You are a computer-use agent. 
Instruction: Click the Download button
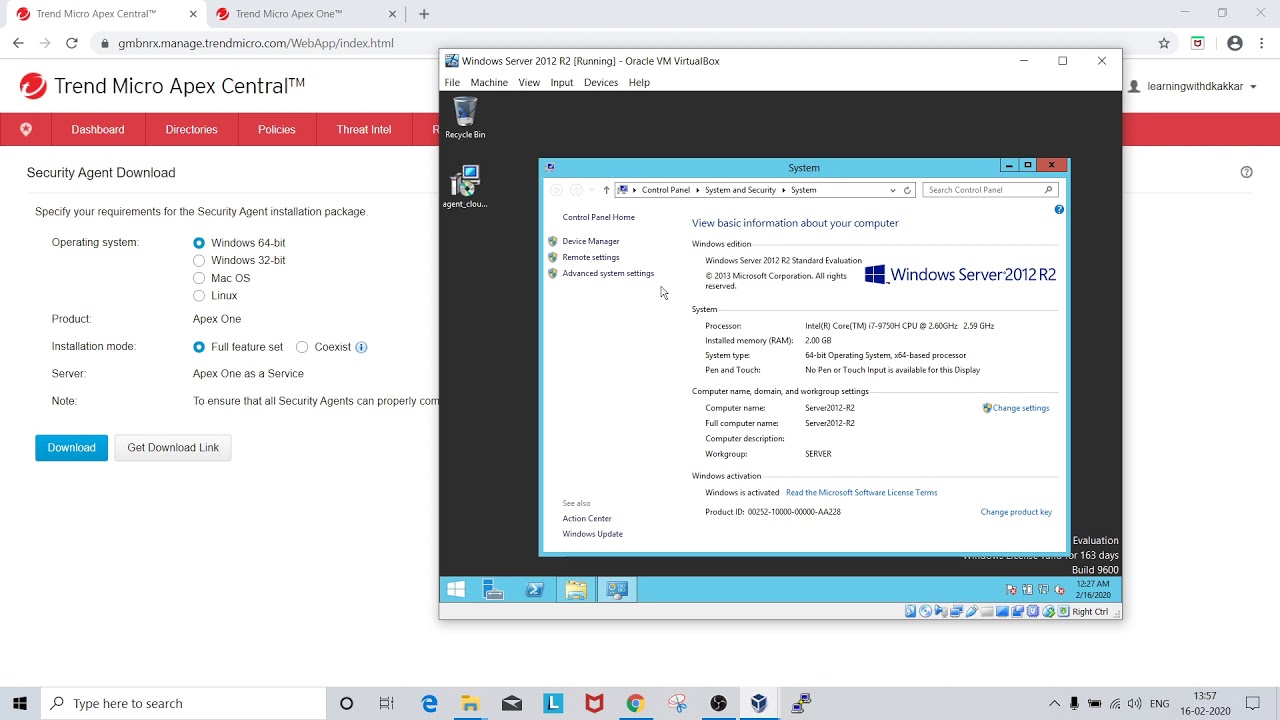point(71,448)
